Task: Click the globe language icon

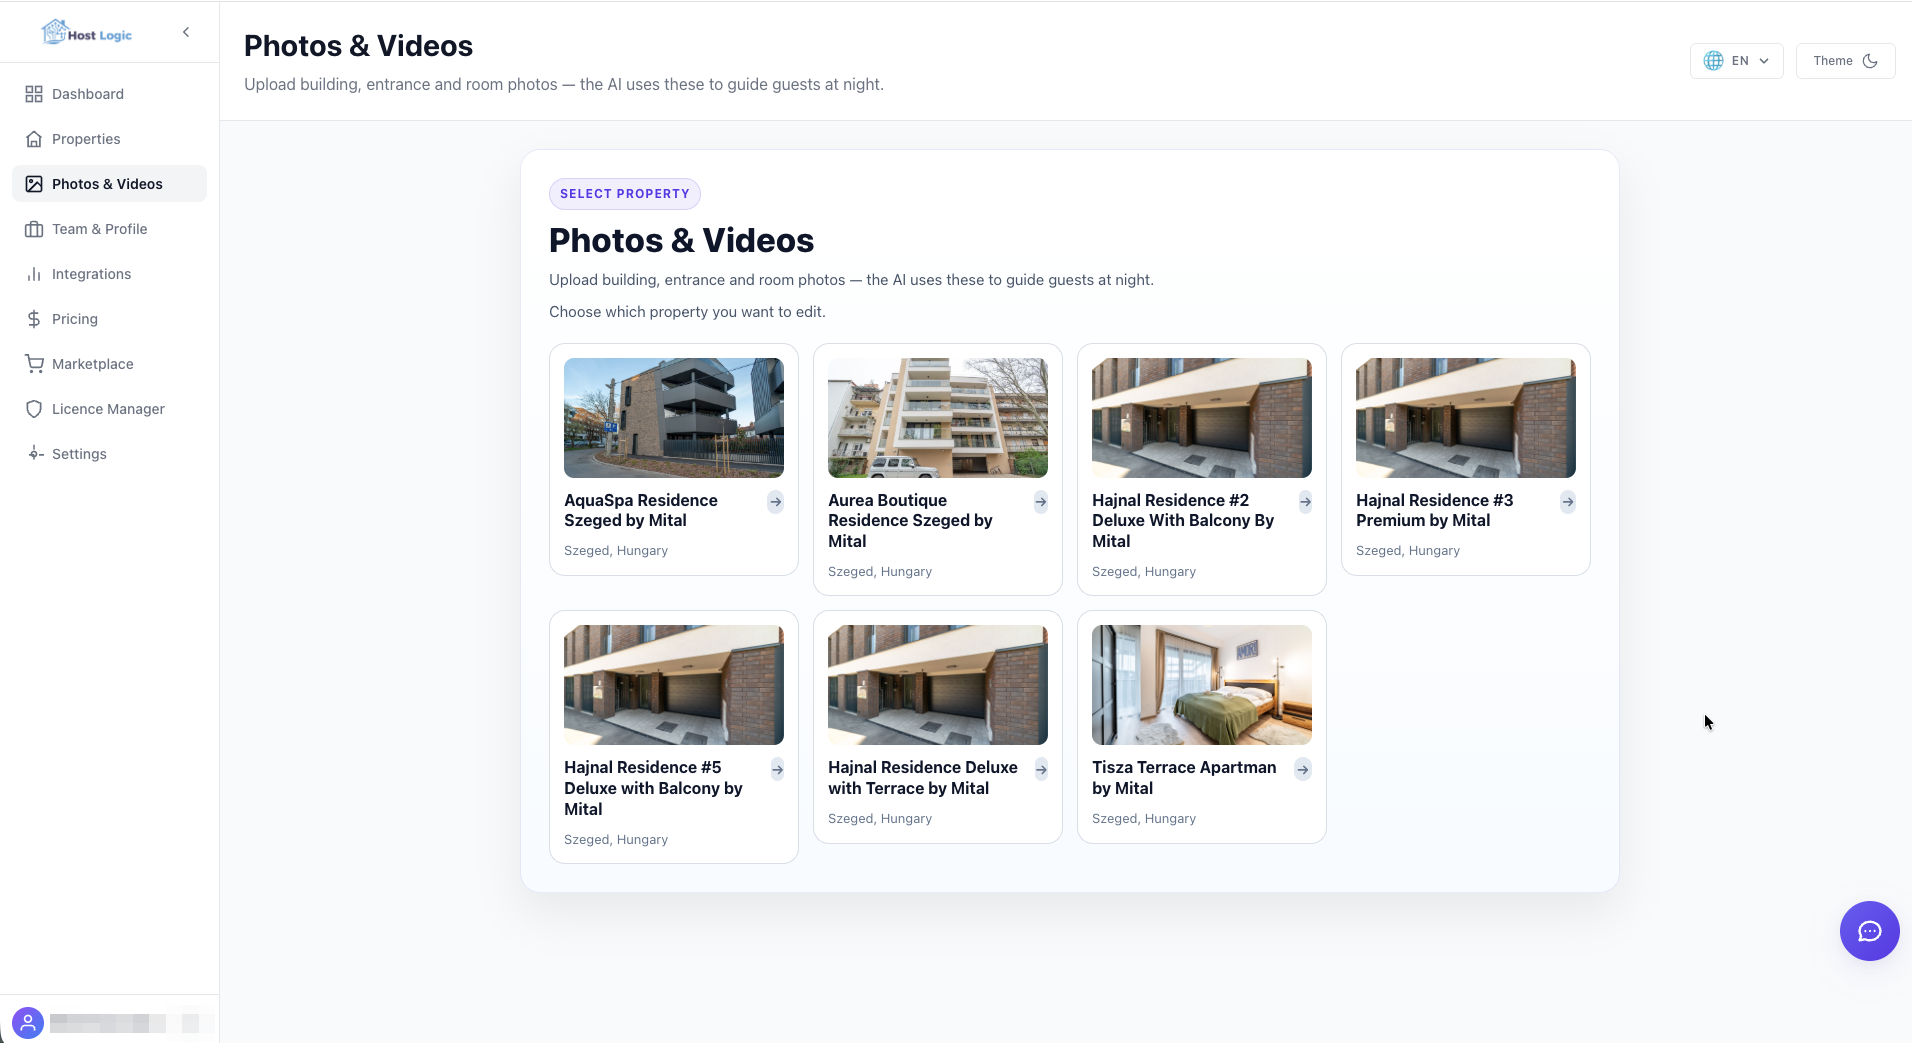Action: click(1713, 61)
